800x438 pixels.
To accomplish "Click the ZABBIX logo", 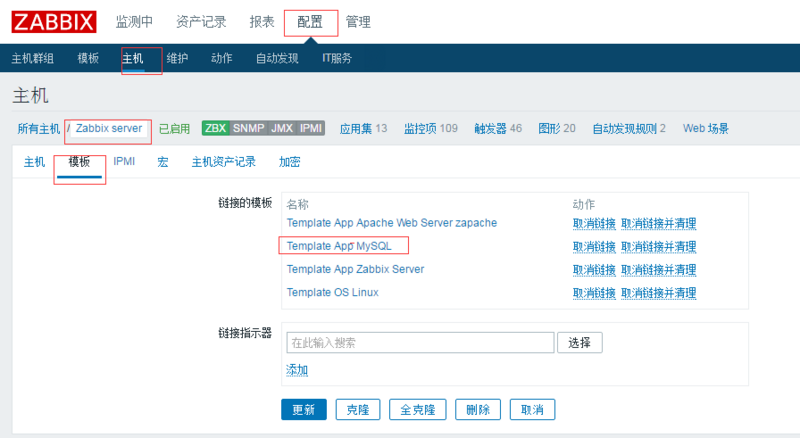I will coord(54,22).
